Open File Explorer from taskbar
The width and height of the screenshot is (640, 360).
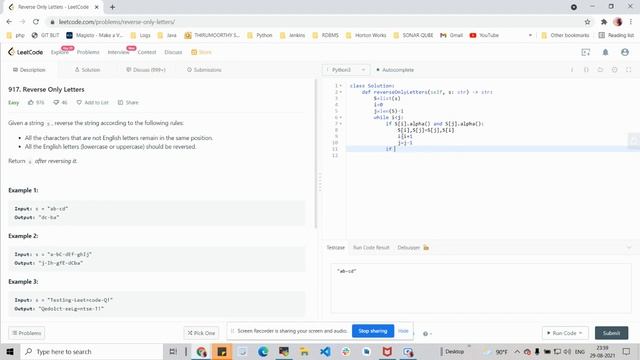(x=304, y=351)
